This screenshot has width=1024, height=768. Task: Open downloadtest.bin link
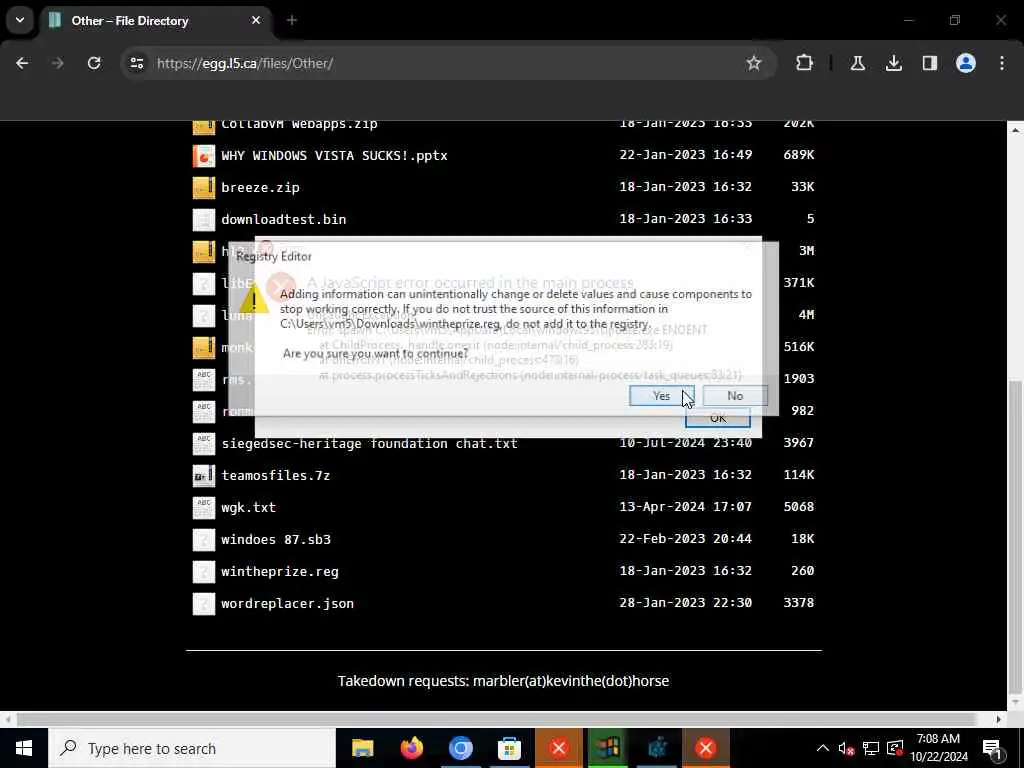(283, 219)
